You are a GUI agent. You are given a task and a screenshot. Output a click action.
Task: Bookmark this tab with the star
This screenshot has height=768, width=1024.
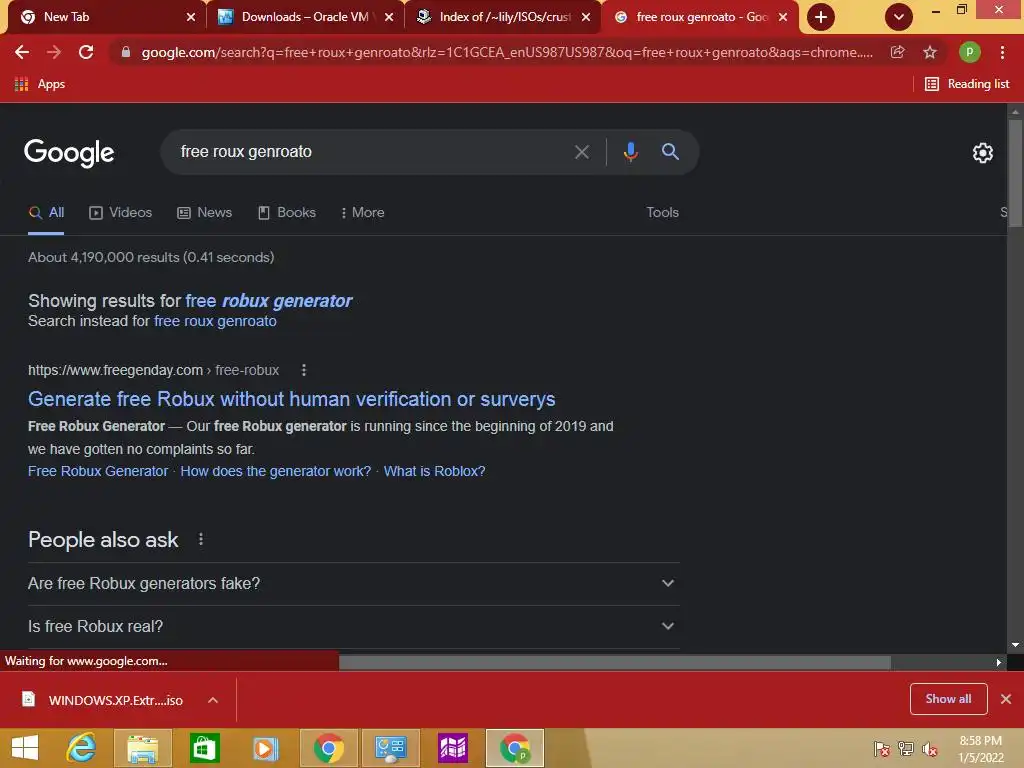(930, 52)
